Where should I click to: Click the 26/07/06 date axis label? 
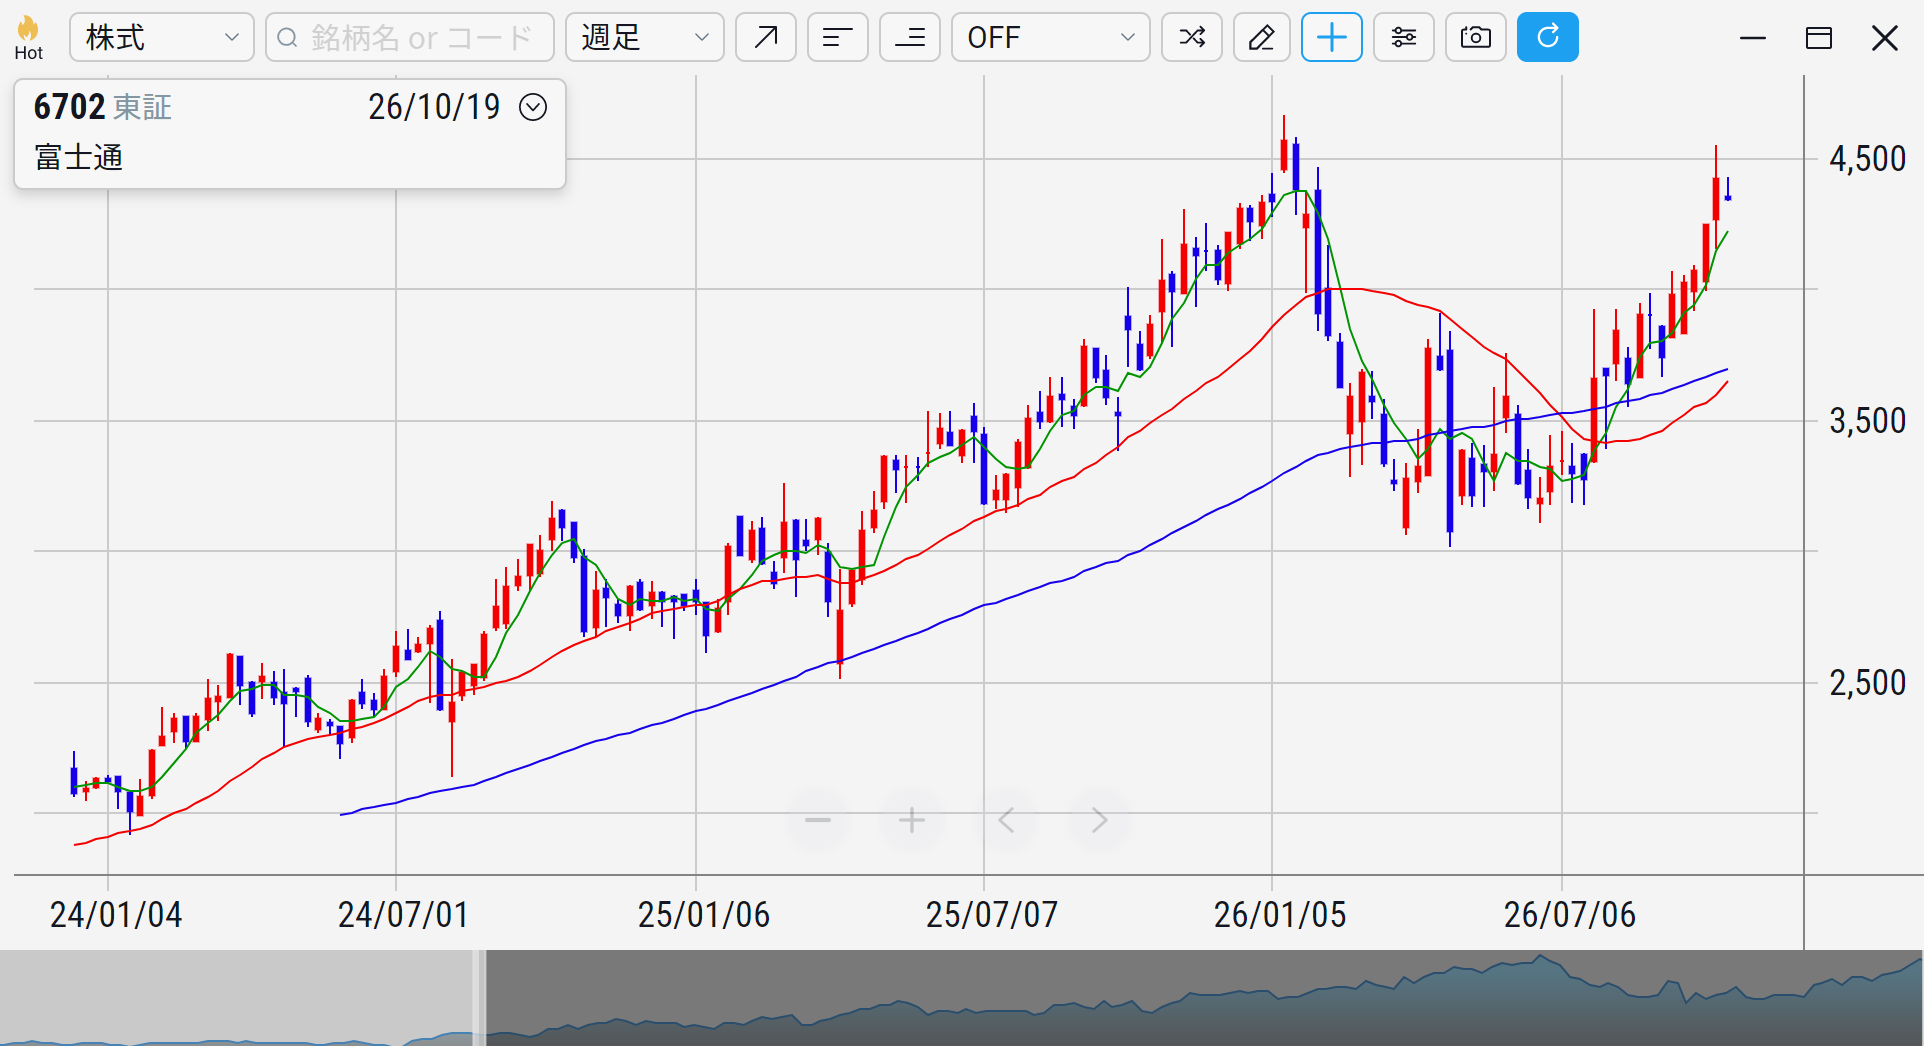pos(1570,915)
